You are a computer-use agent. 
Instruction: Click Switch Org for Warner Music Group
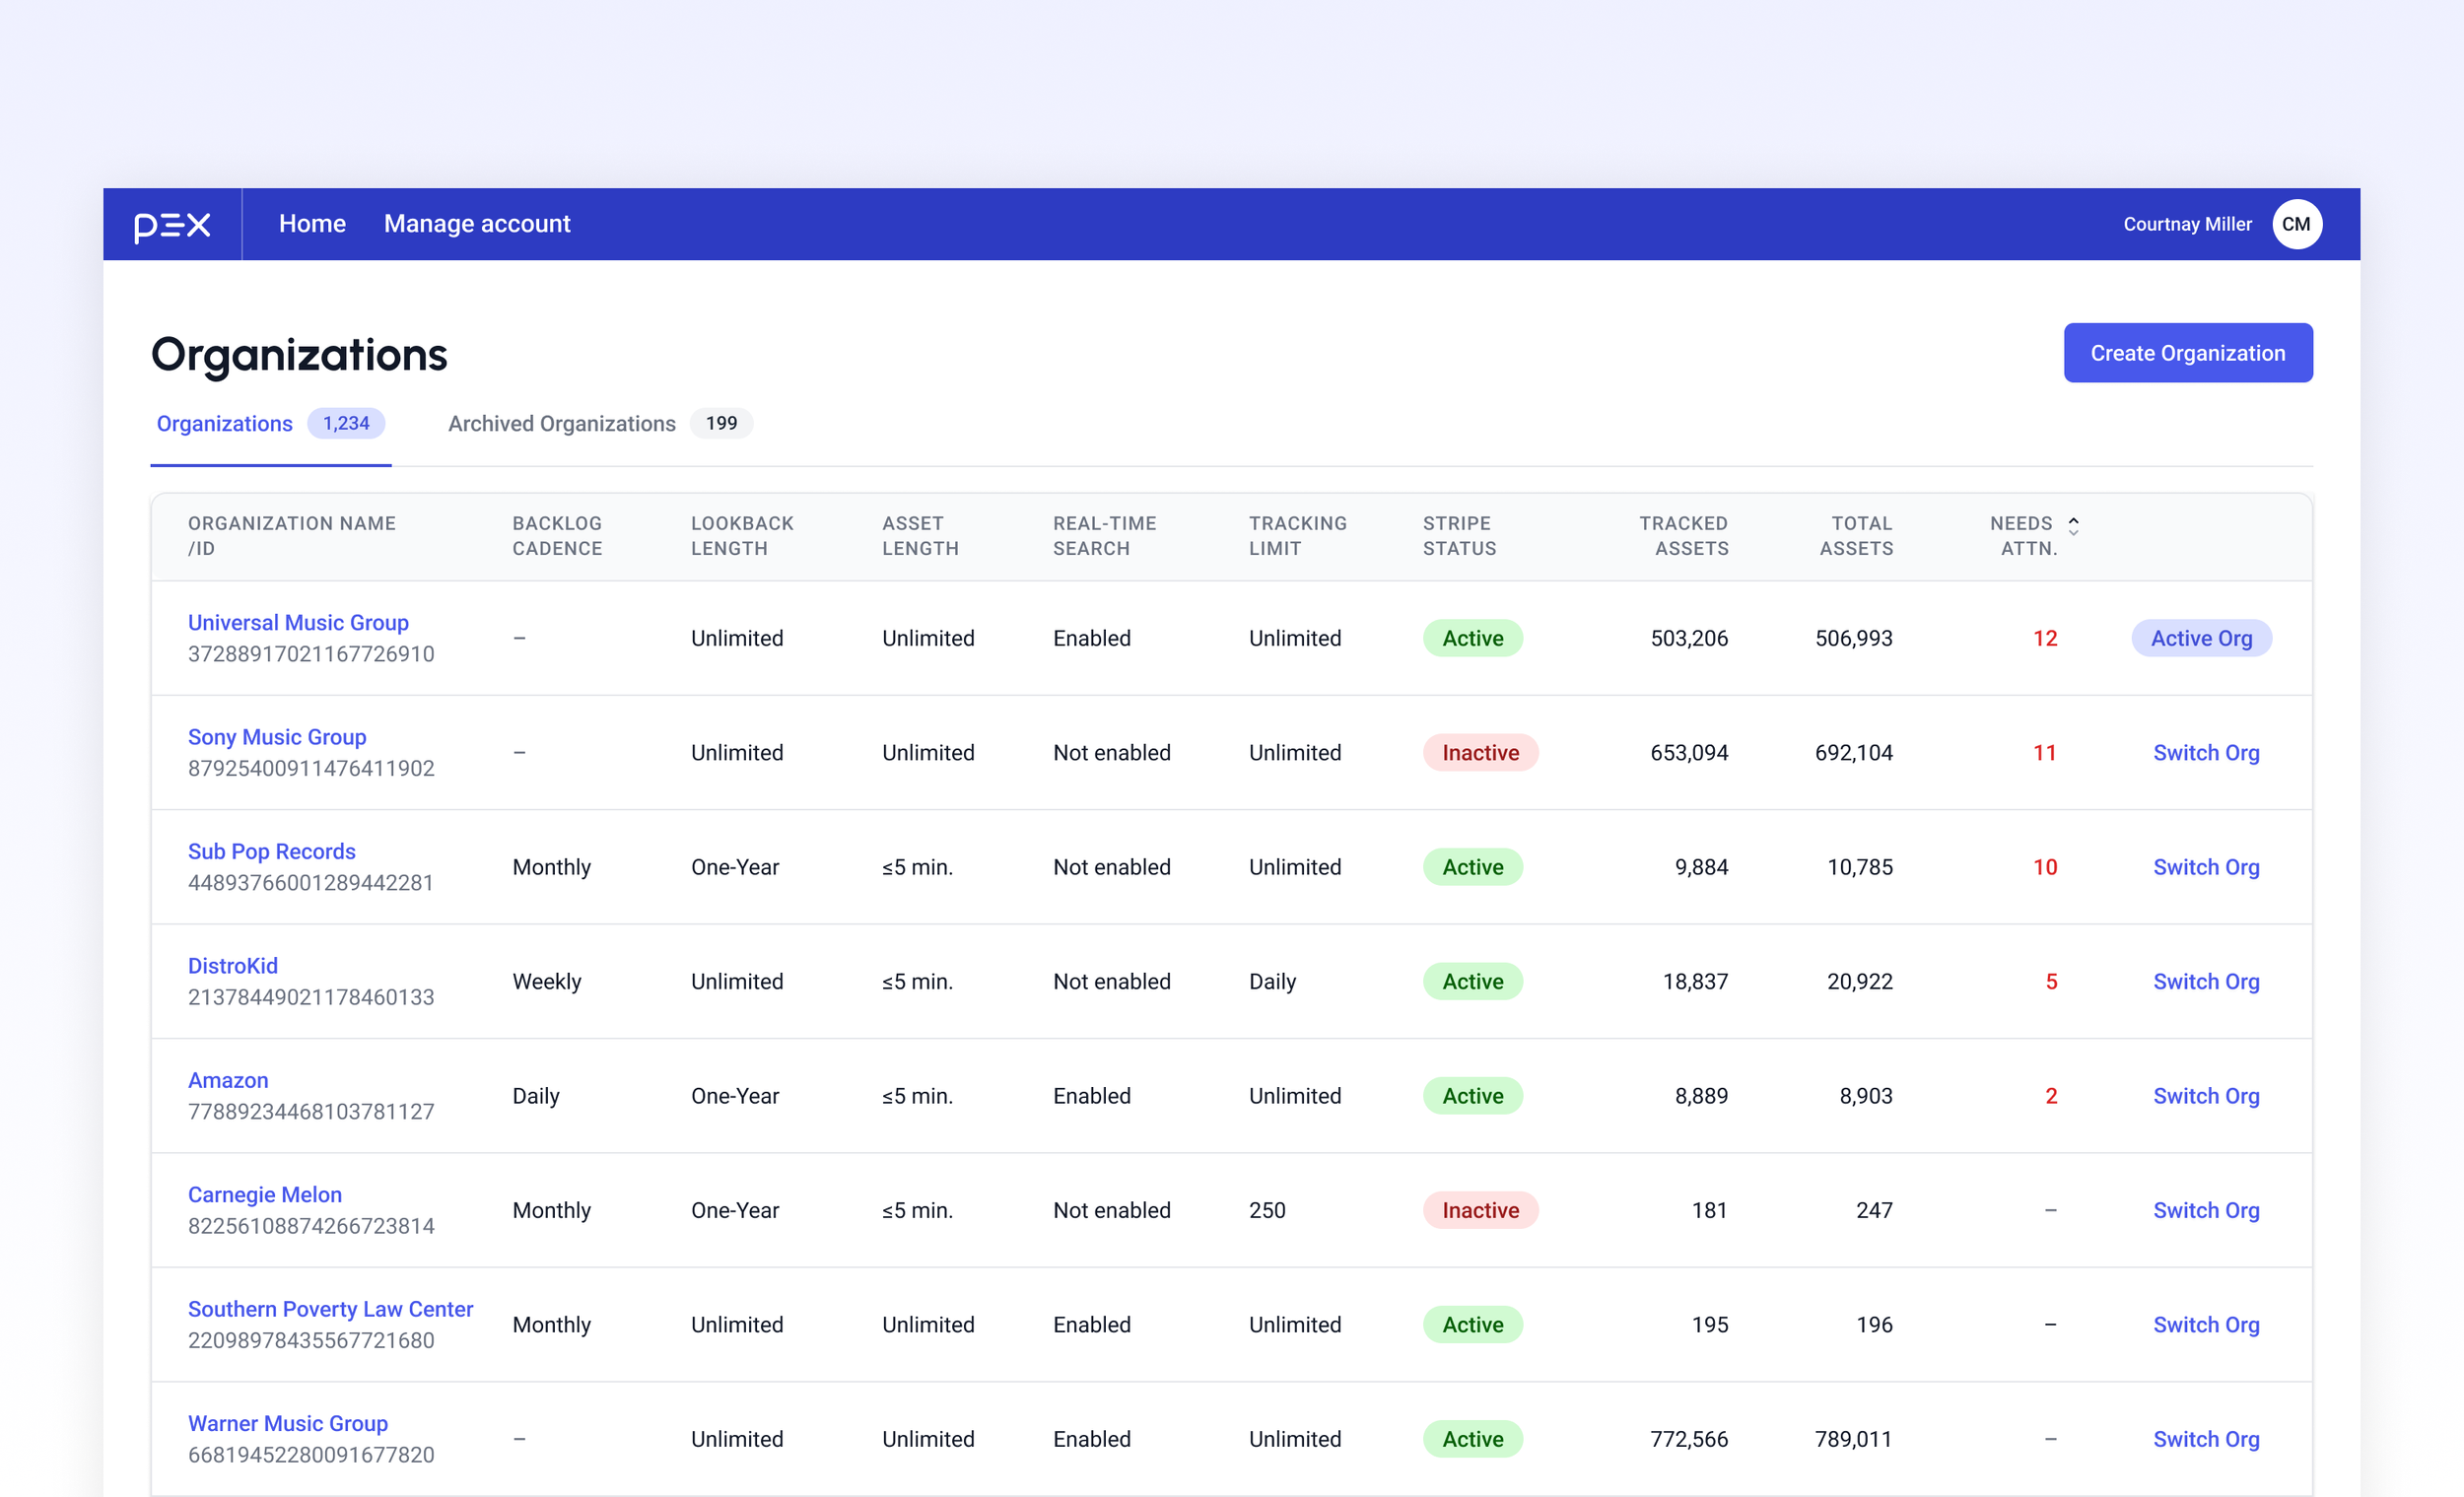click(2205, 1439)
